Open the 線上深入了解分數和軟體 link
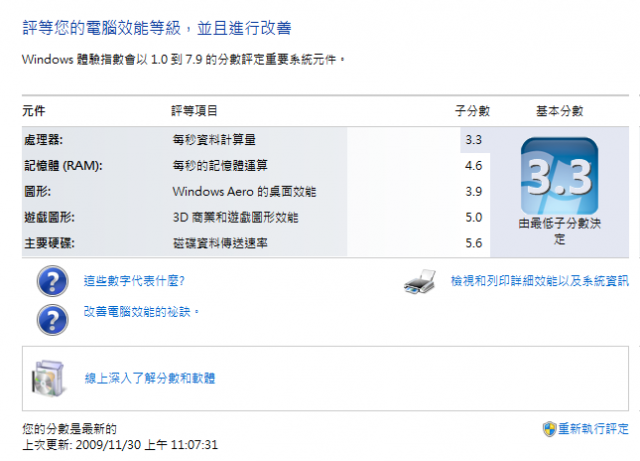 150,379
